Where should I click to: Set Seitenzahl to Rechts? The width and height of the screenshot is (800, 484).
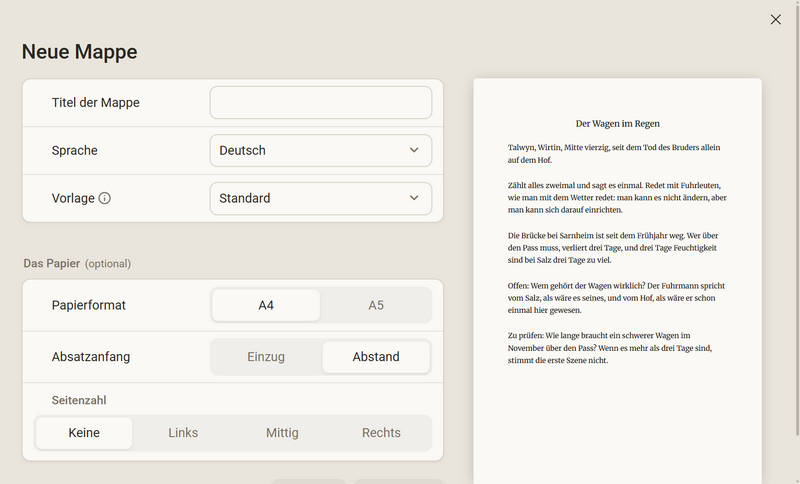(x=381, y=433)
